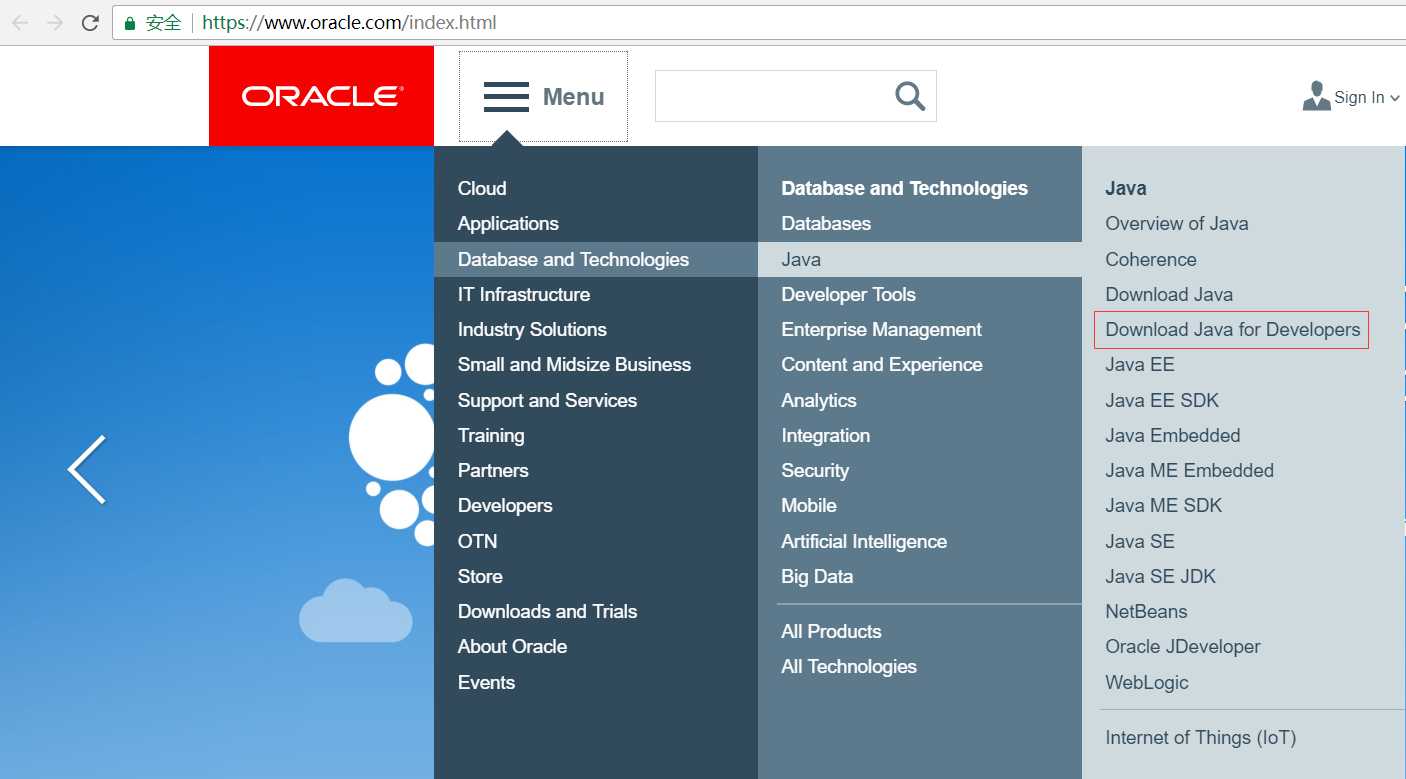Open the Developers menu item

click(505, 505)
